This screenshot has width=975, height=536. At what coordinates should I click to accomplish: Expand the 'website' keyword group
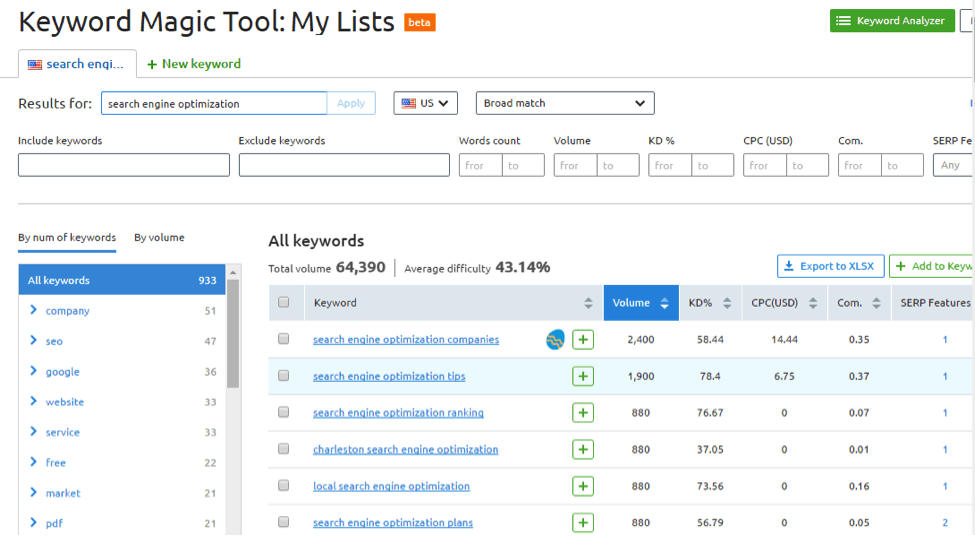point(34,402)
